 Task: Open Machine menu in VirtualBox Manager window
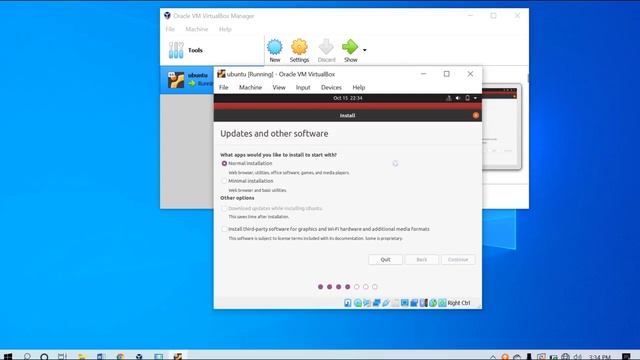[x=197, y=29]
